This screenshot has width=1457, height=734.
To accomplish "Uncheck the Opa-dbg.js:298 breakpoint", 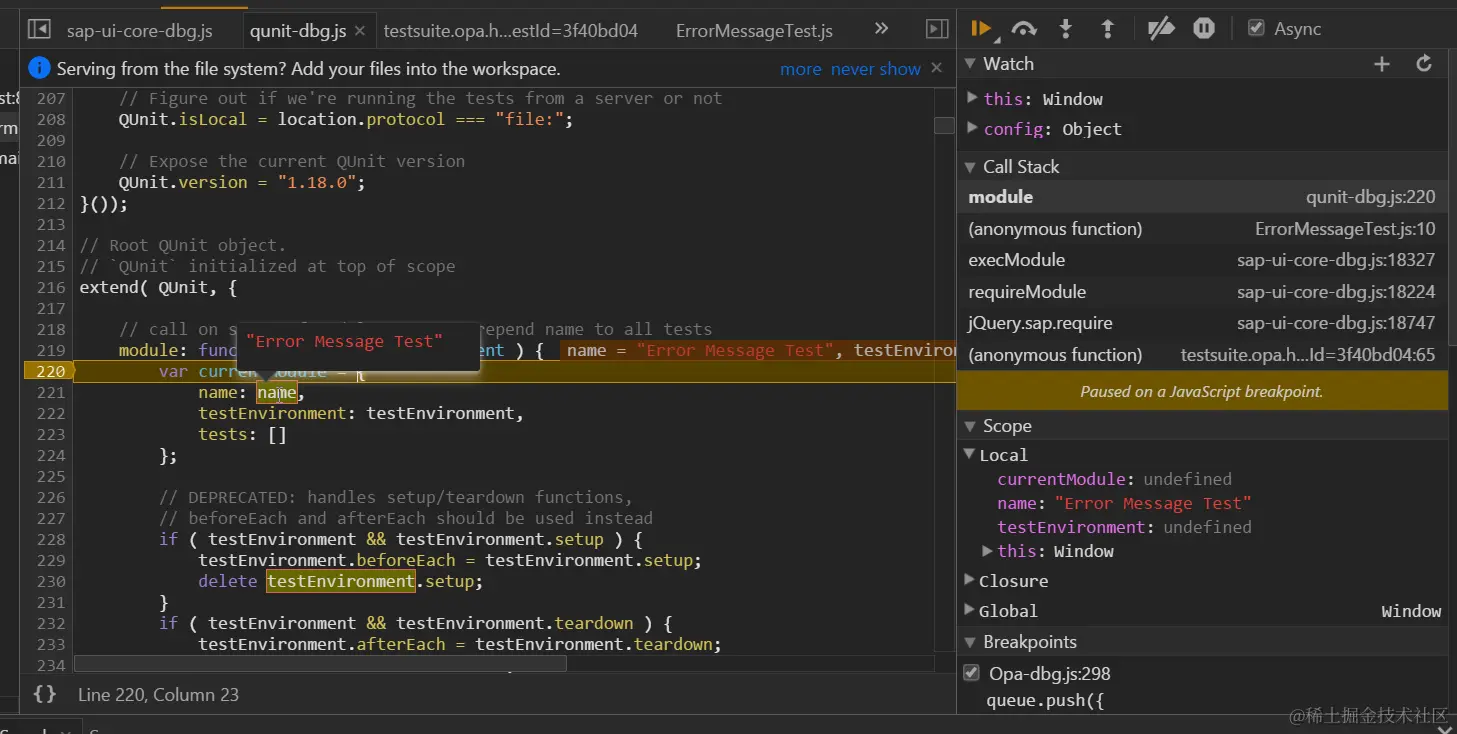I will click(x=971, y=673).
